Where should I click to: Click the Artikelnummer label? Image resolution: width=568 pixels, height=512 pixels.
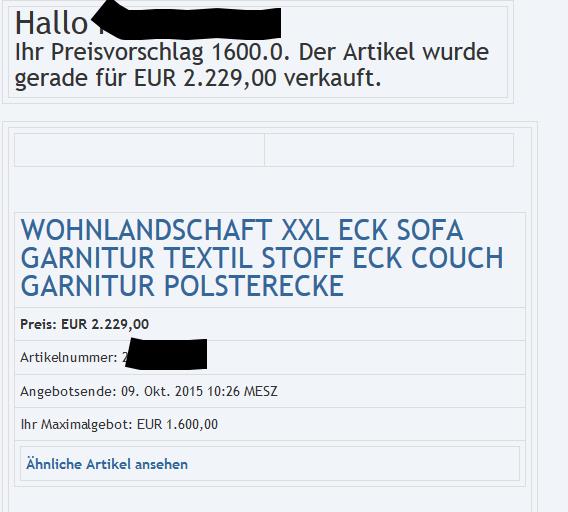[69, 357]
